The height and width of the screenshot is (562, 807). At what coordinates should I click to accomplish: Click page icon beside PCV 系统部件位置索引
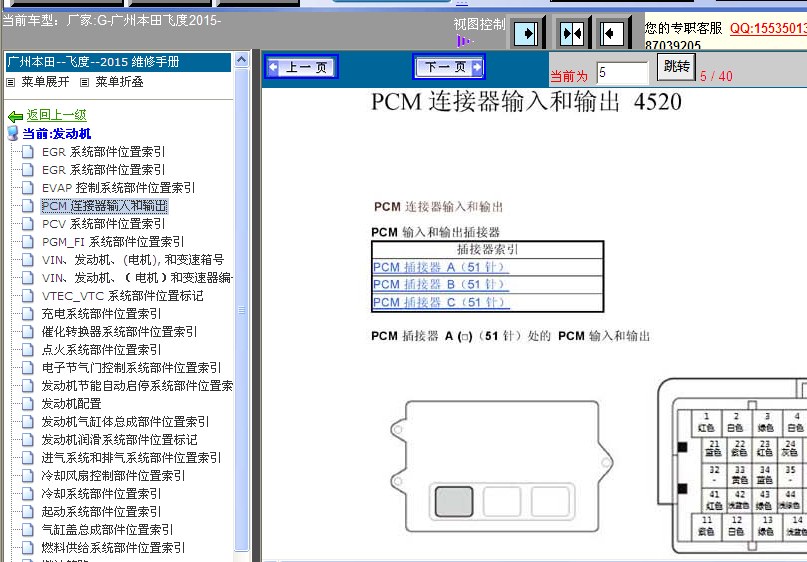[28, 224]
